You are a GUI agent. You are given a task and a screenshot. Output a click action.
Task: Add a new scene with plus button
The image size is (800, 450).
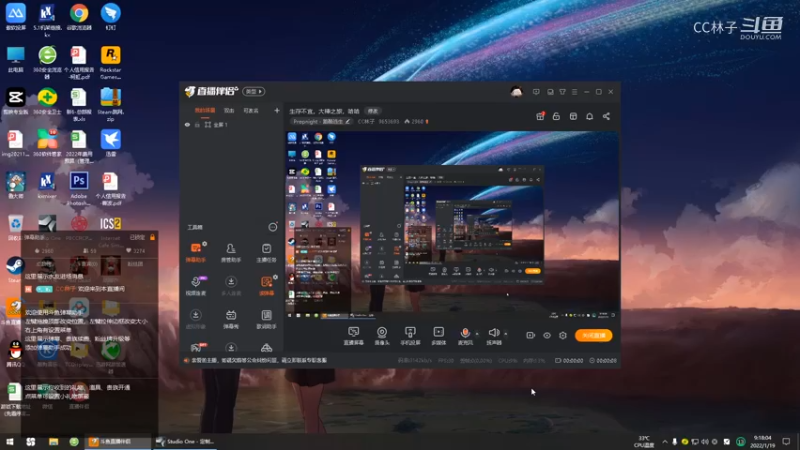pos(277,110)
